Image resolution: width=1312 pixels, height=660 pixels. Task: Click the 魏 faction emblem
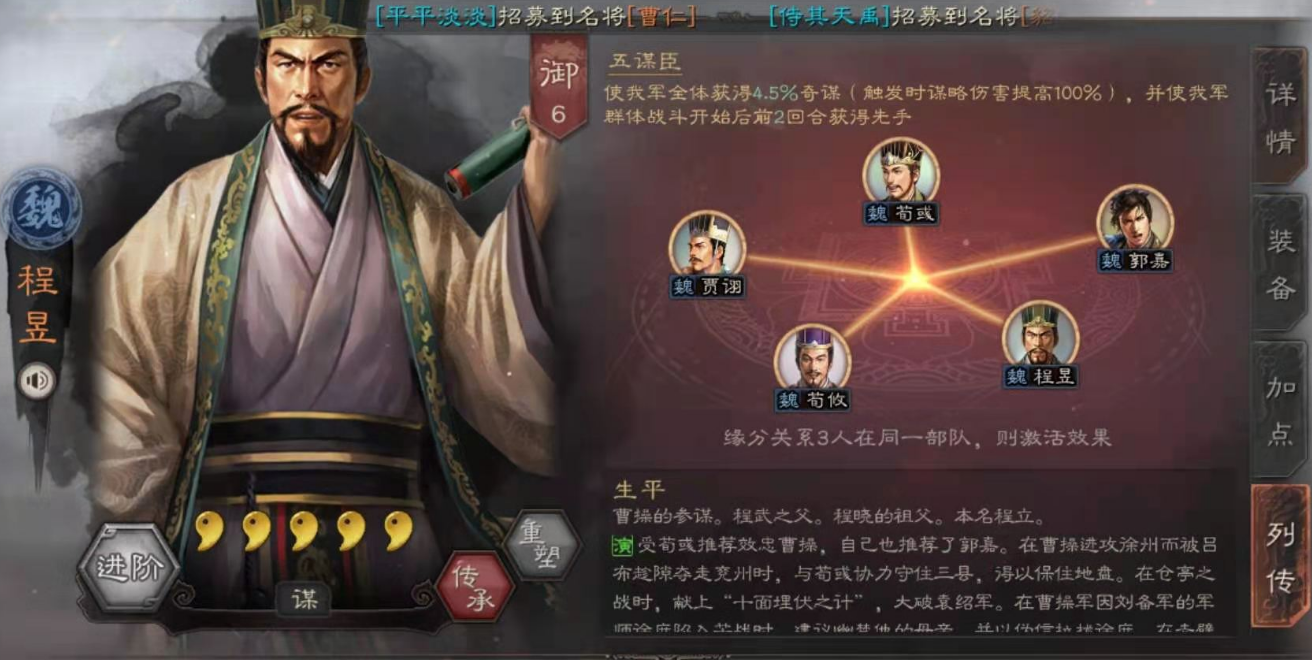click(41, 209)
